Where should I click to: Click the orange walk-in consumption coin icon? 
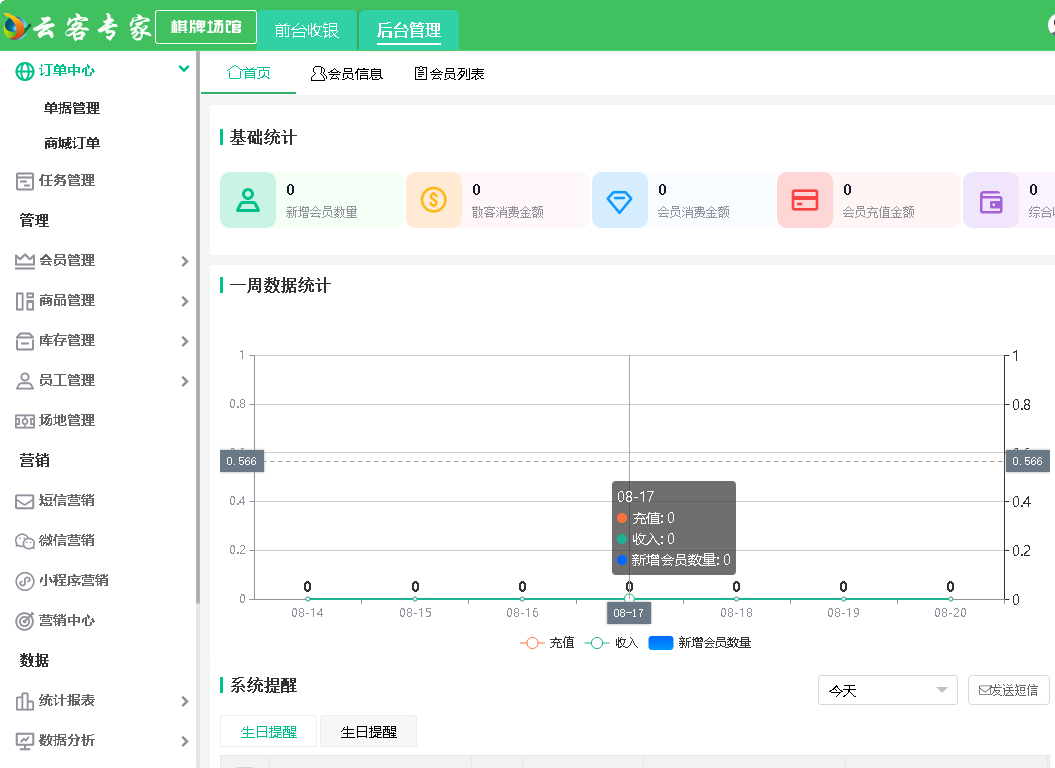pos(433,200)
